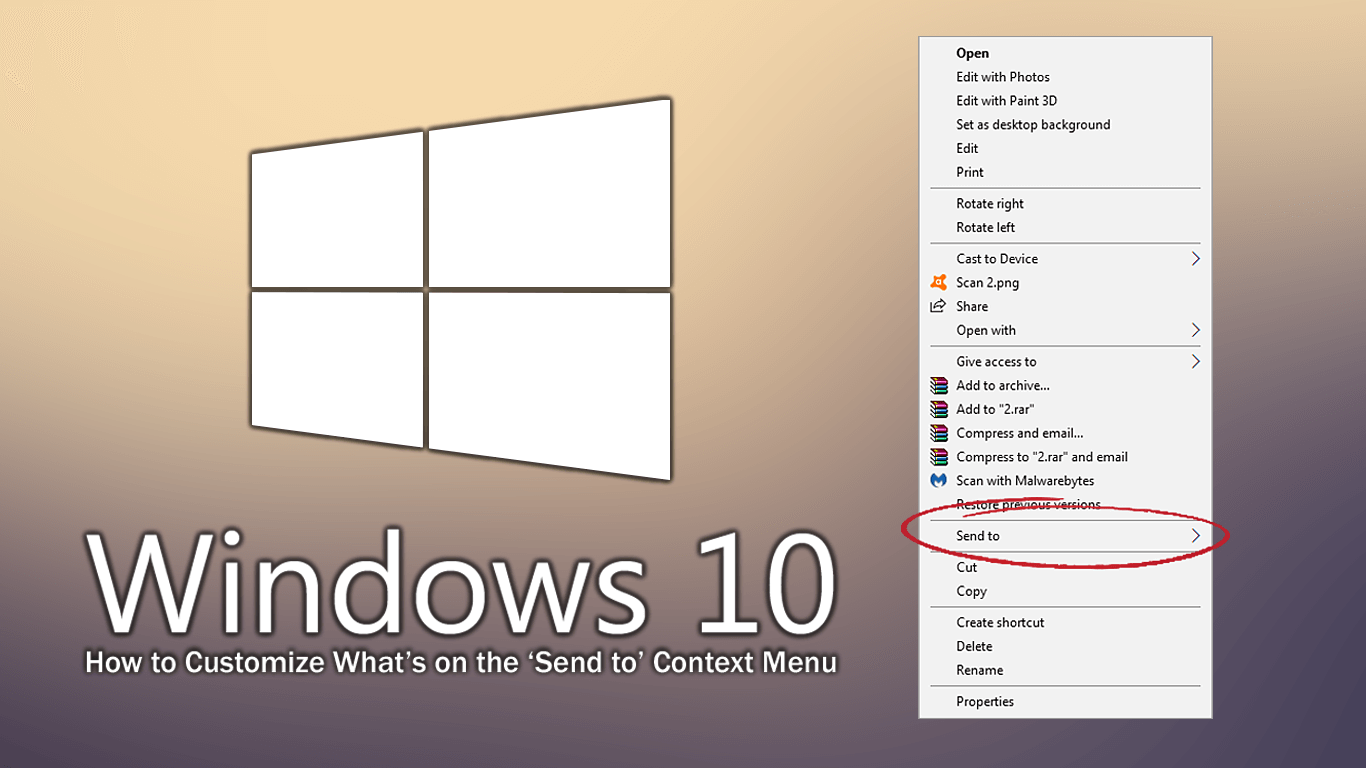Viewport: 1366px width, 768px height.
Task: Click WinRAR icon beside Compress to "2.rar" and email
Action: [x=938, y=457]
